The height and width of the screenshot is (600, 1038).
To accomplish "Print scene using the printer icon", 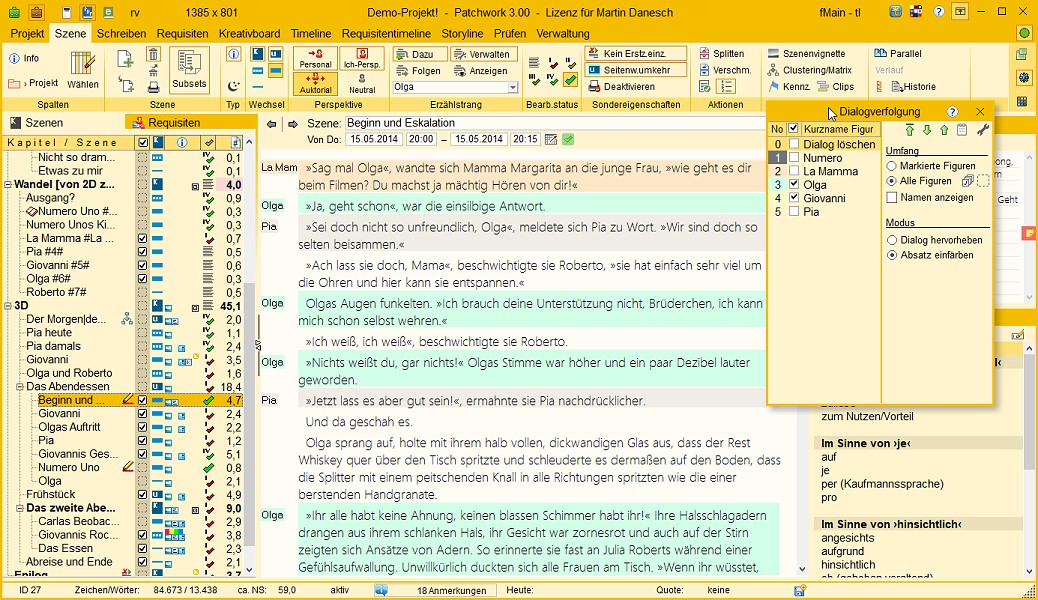I will 153,87.
